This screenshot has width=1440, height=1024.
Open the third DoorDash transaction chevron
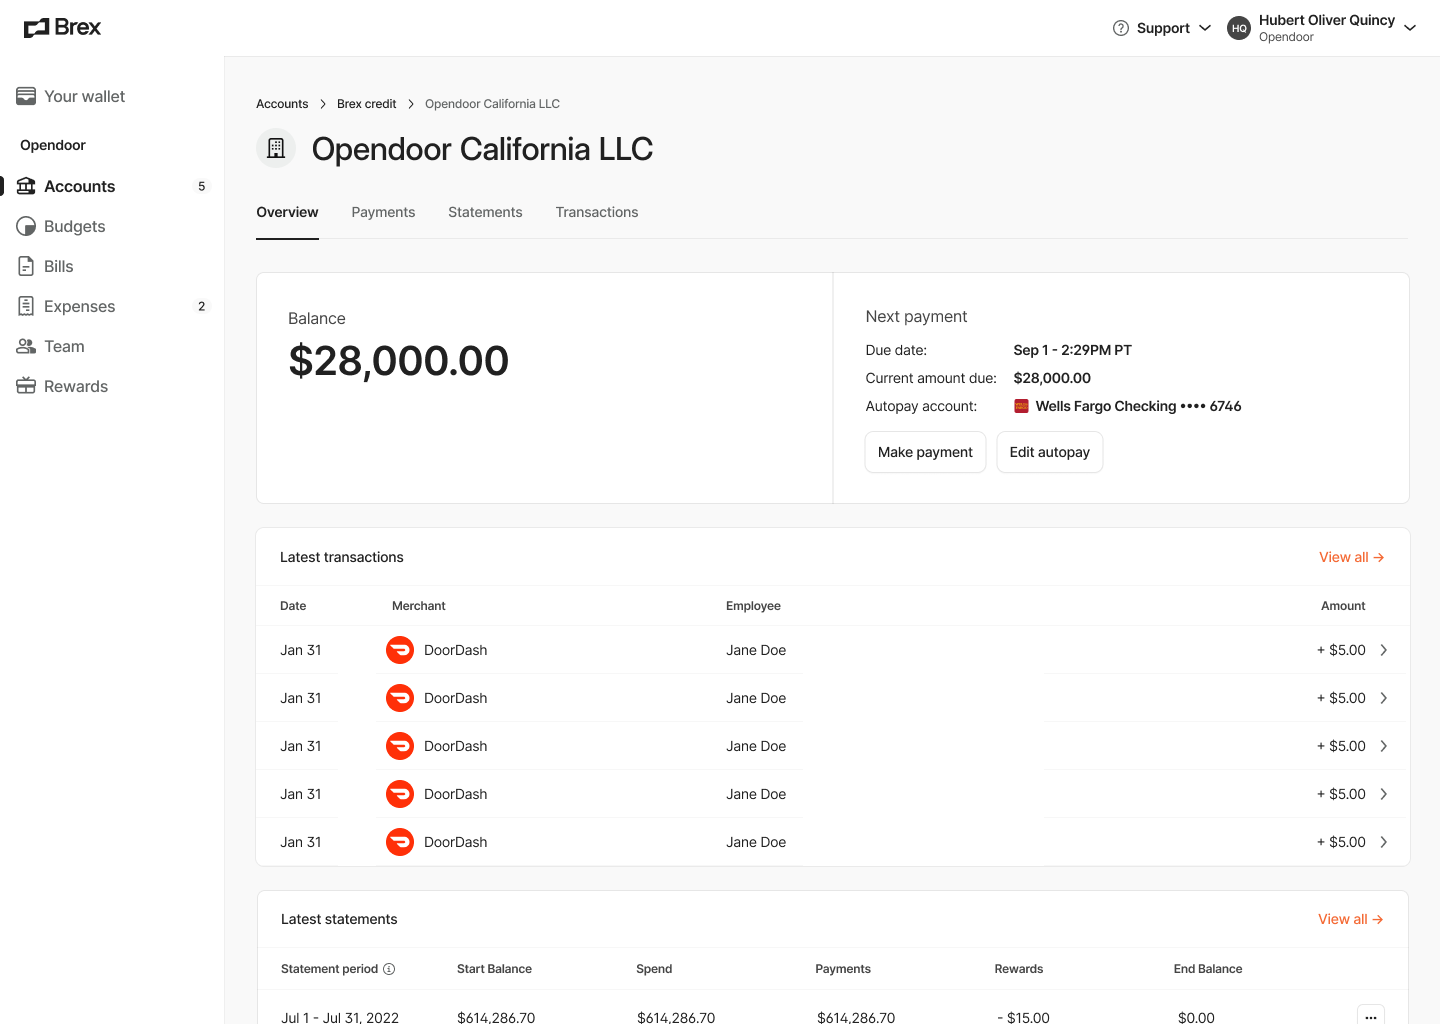click(x=1384, y=746)
